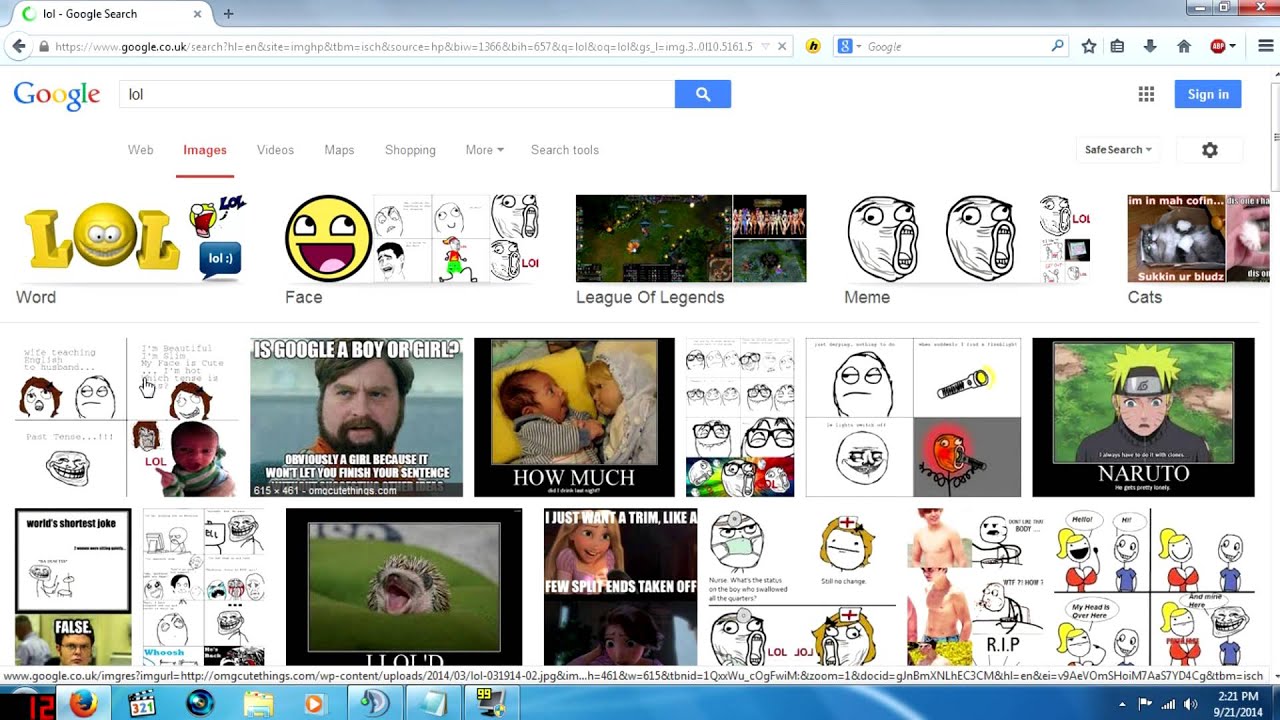Open a new tab with the plus button

[228, 14]
